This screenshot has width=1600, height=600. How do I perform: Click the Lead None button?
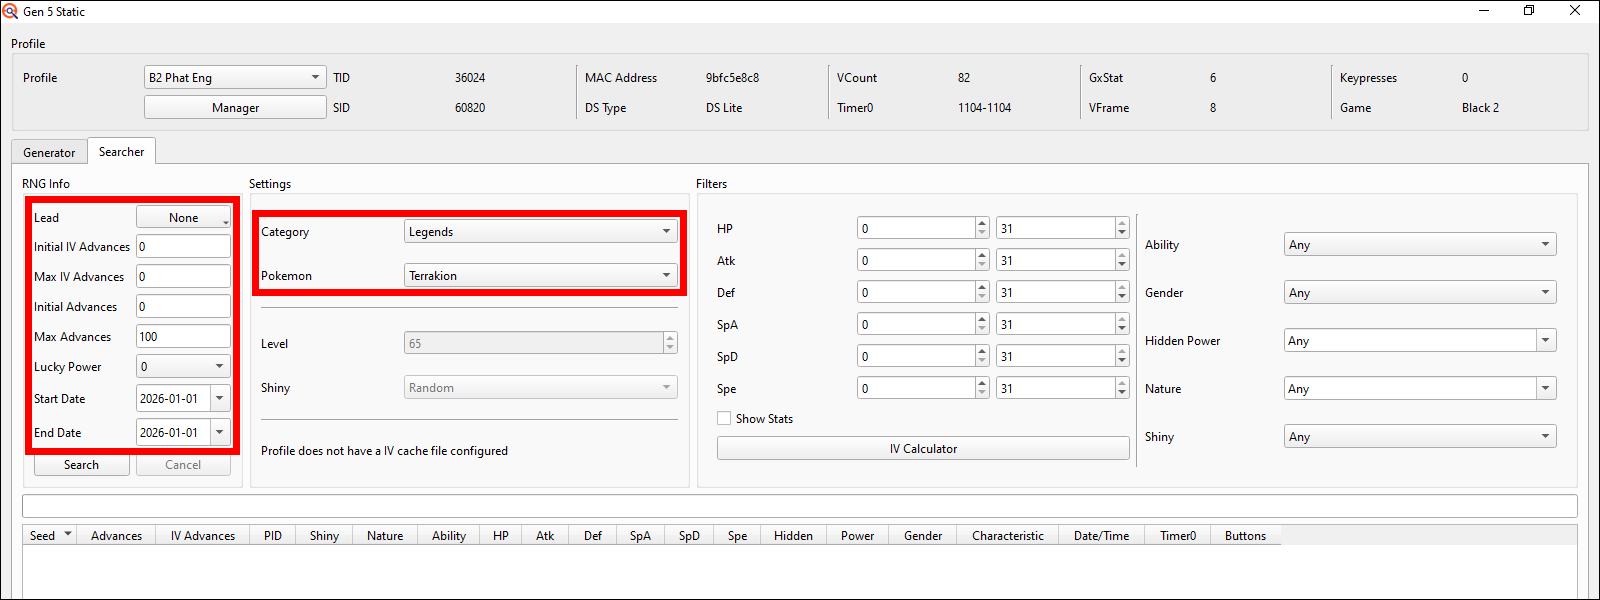pos(183,218)
